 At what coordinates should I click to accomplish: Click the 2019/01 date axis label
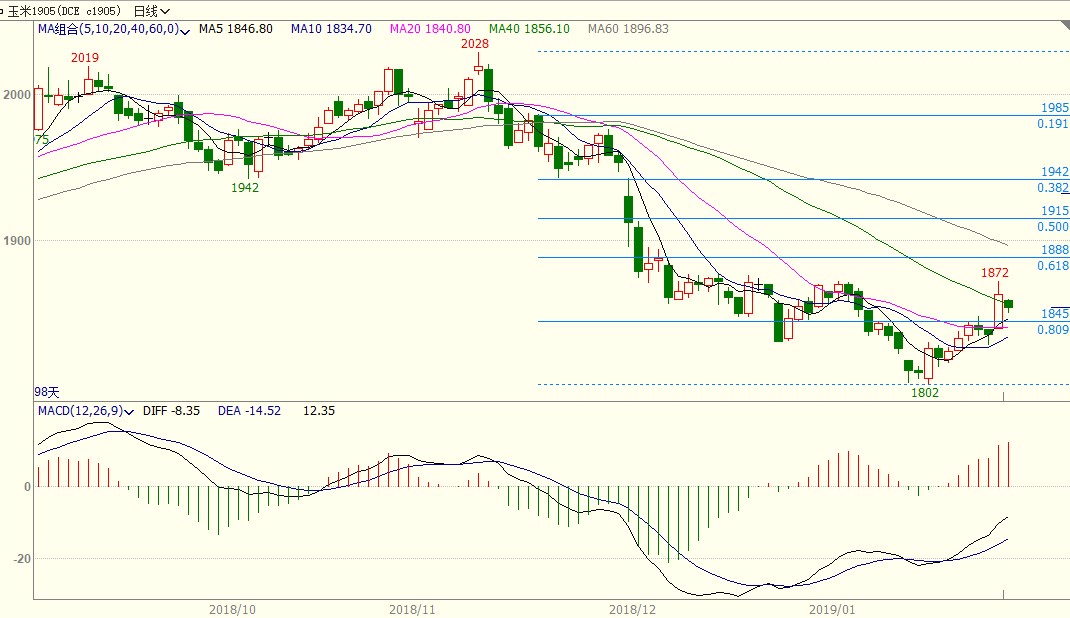coord(833,608)
